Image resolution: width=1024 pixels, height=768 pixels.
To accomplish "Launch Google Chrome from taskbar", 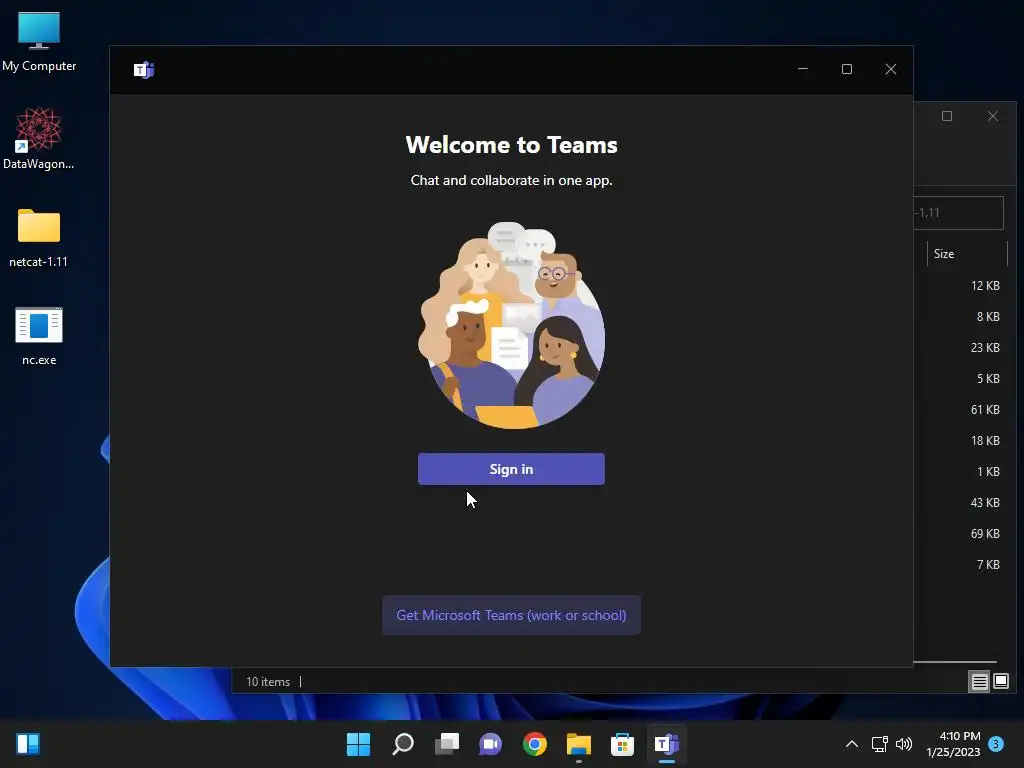I will coord(535,744).
